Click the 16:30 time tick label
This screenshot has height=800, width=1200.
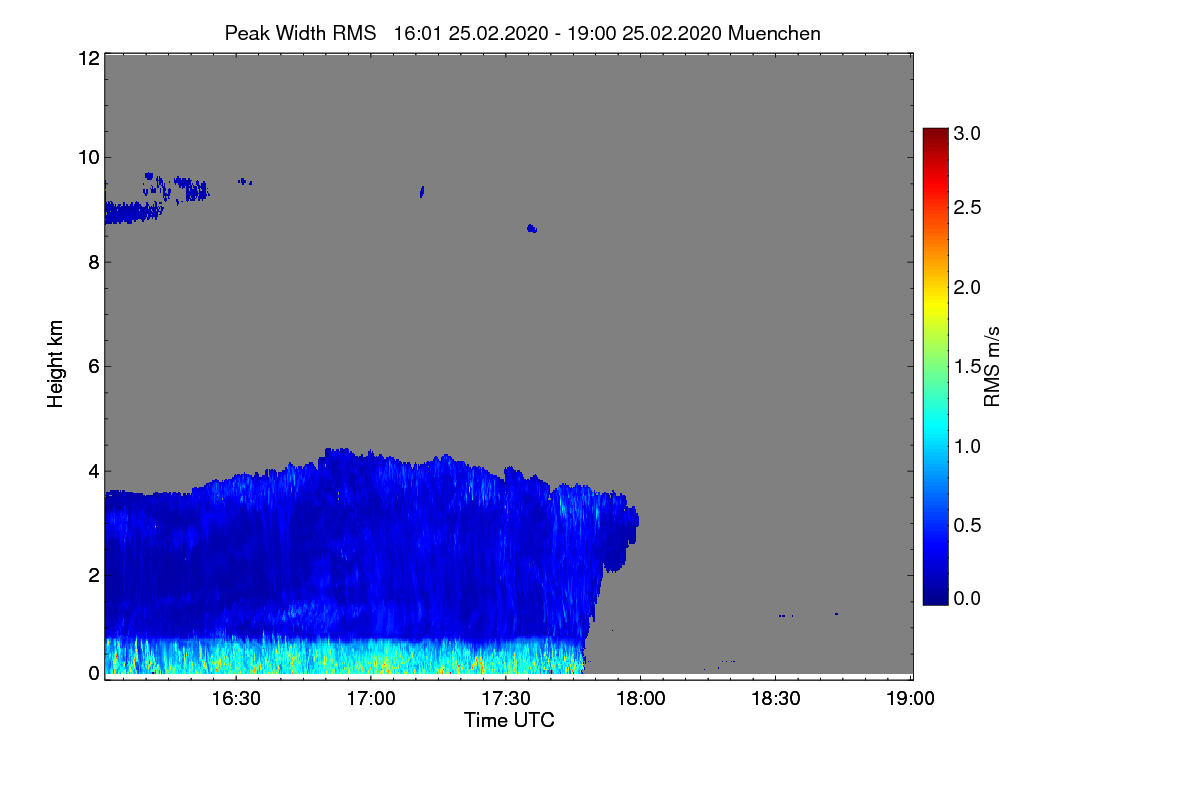click(x=237, y=698)
